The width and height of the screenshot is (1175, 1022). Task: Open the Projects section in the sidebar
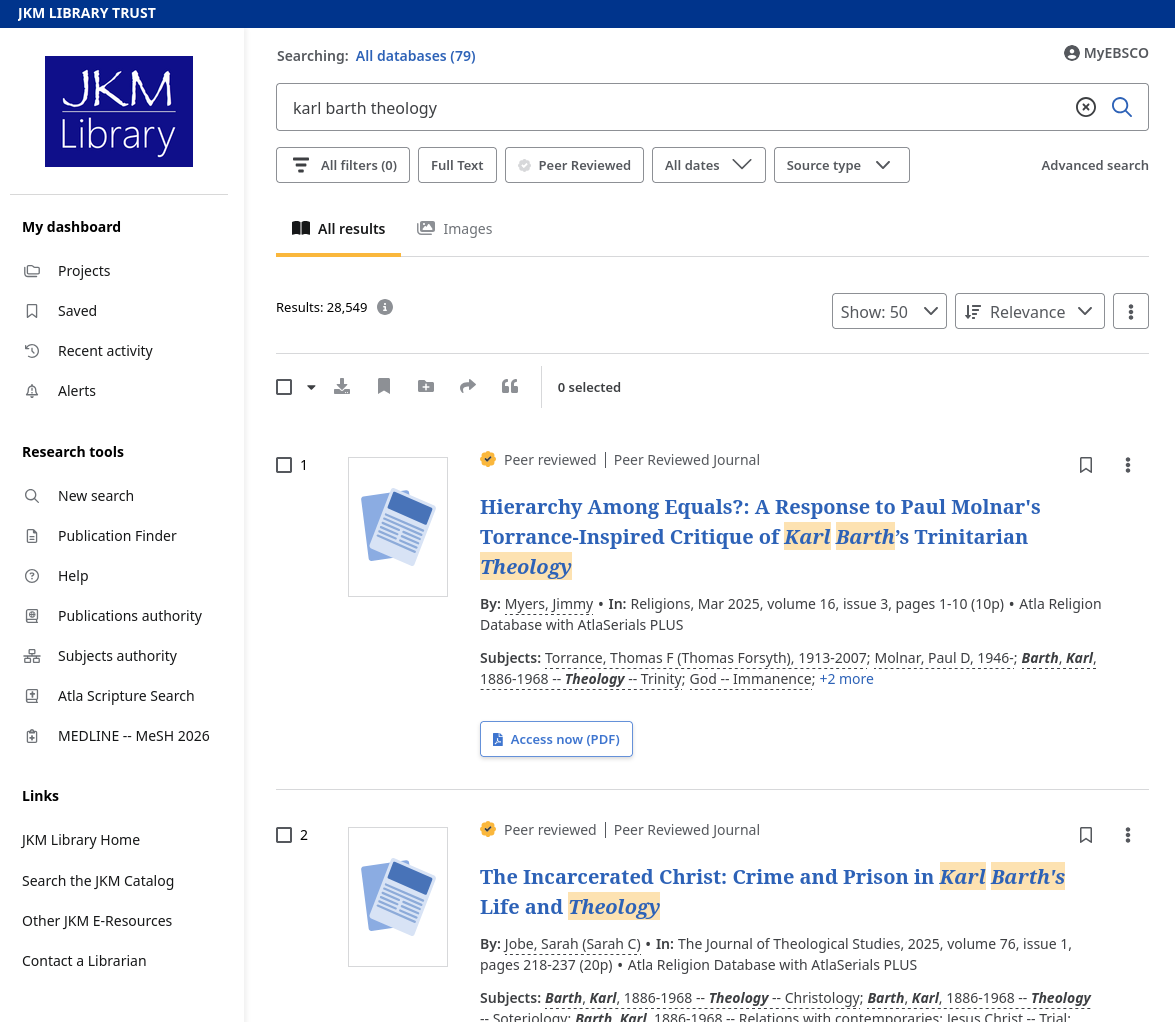coord(84,270)
